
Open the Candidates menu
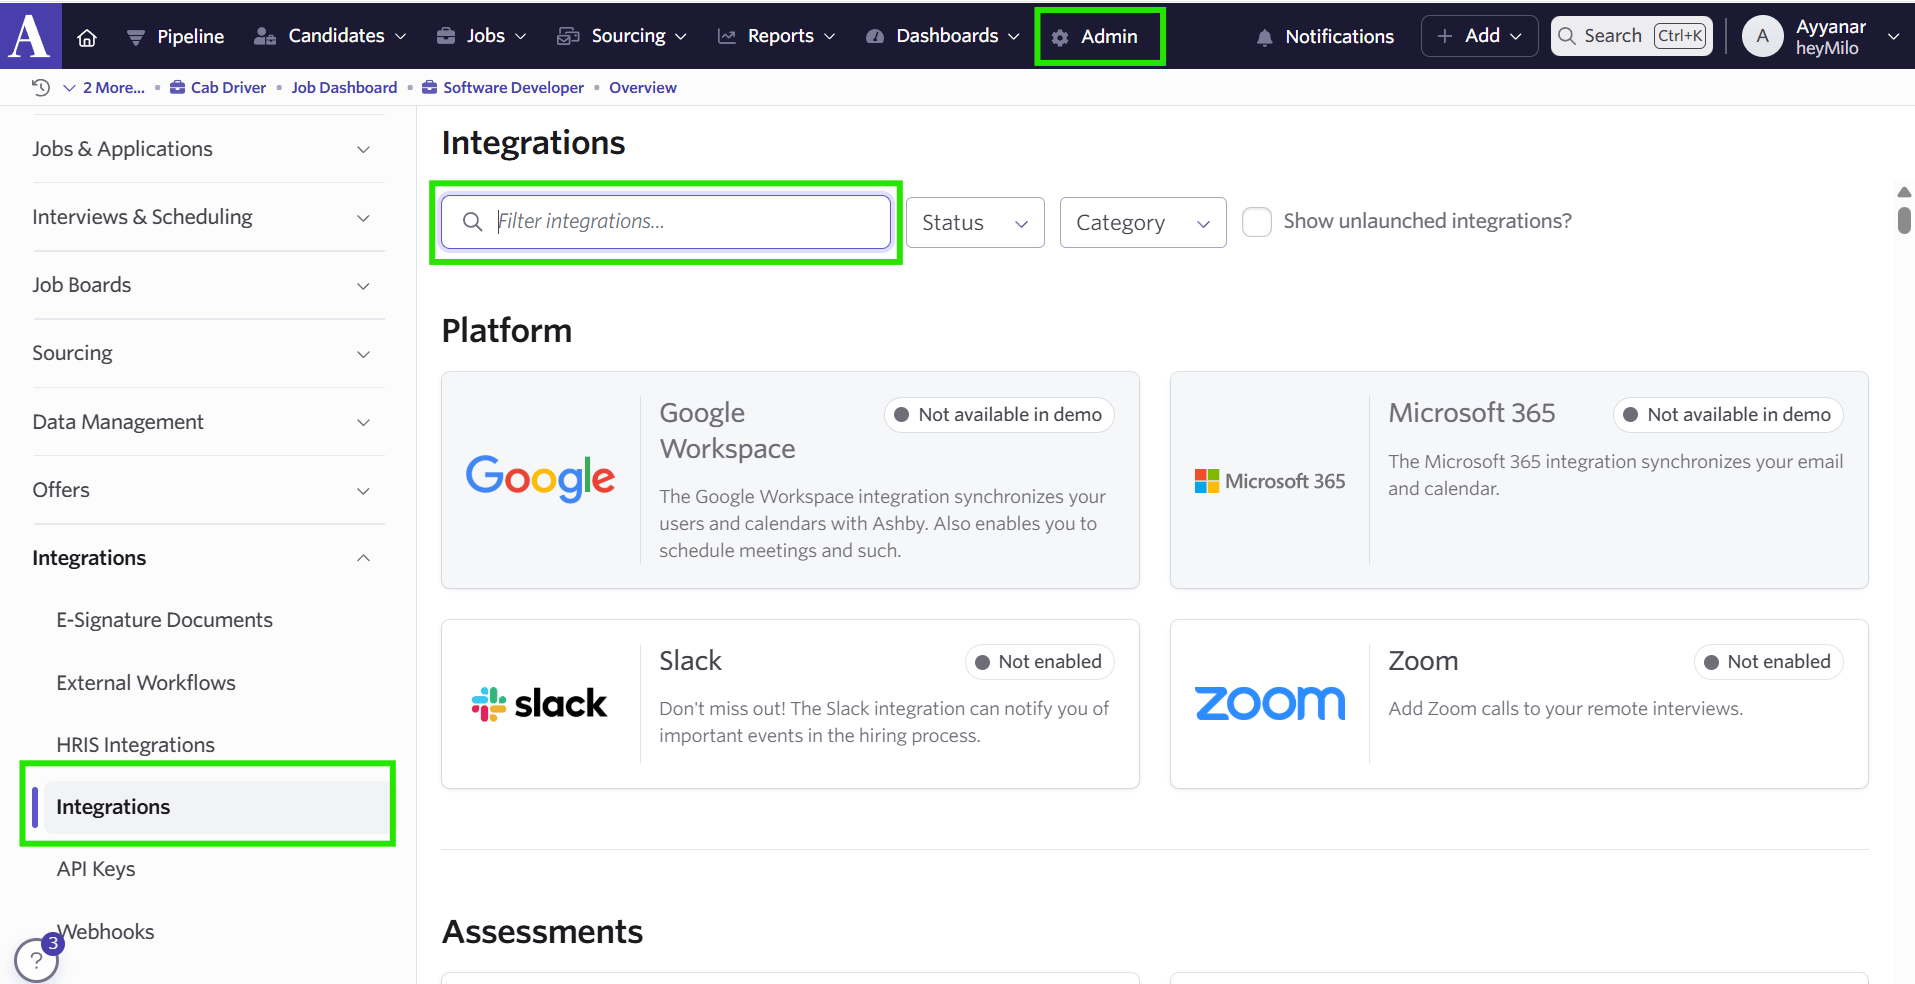coord(330,36)
